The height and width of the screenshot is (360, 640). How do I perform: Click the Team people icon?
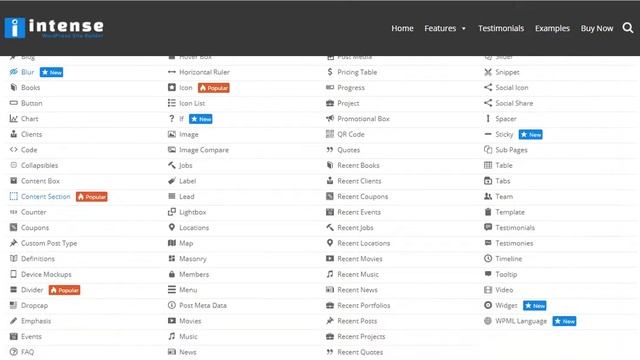[488, 196]
